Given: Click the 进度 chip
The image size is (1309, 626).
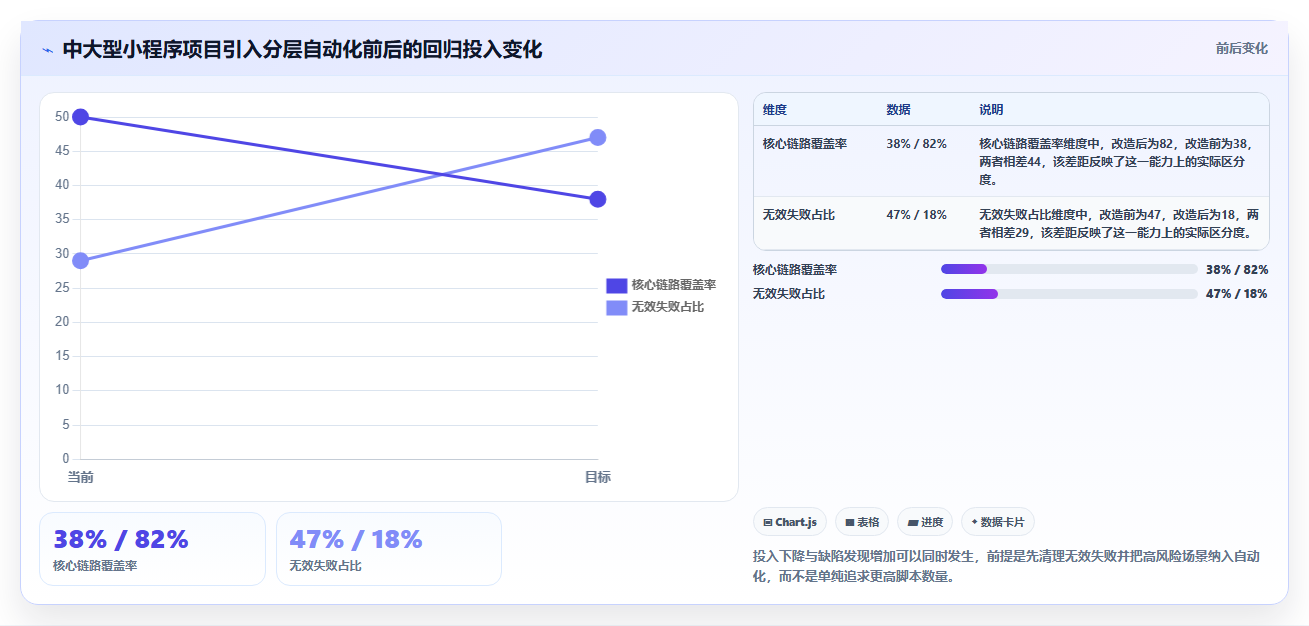Looking at the screenshot, I should pyautogui.click(x=925, y=522).
